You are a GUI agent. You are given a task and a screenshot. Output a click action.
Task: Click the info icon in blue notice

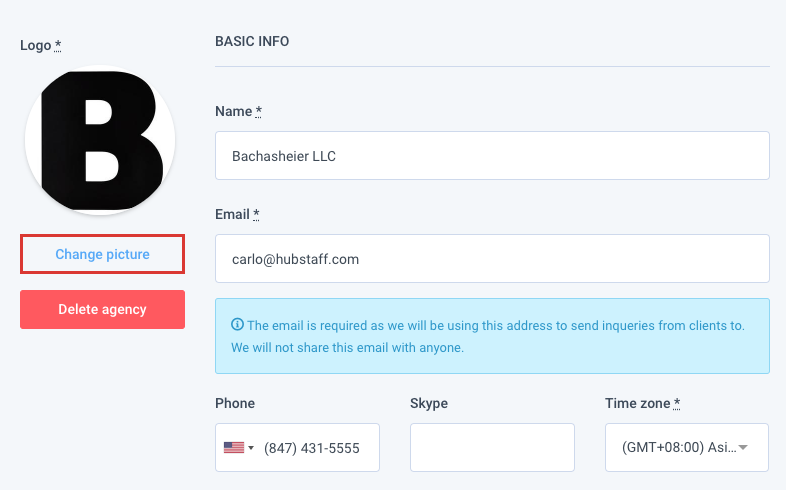[237, 325]
